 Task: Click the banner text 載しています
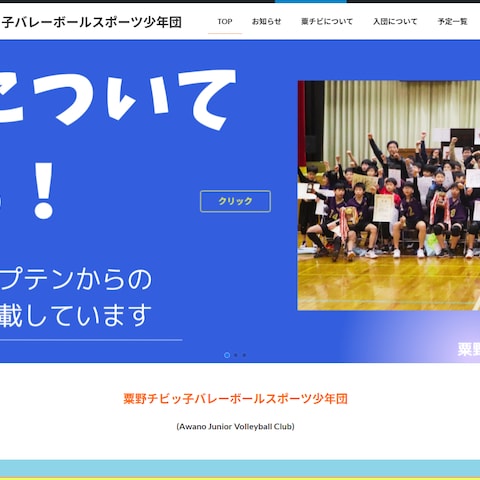tap(76, 315)
